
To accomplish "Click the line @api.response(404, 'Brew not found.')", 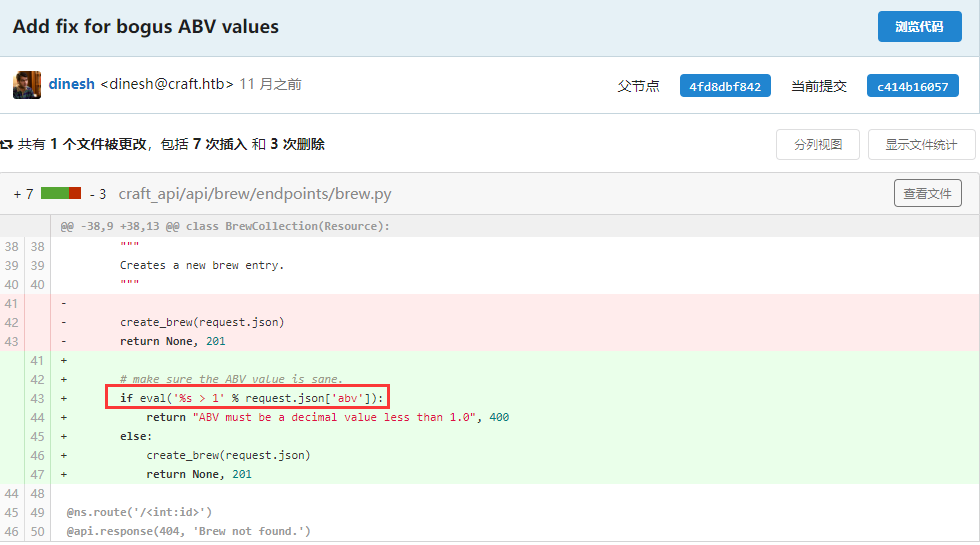I will (188, 531).
